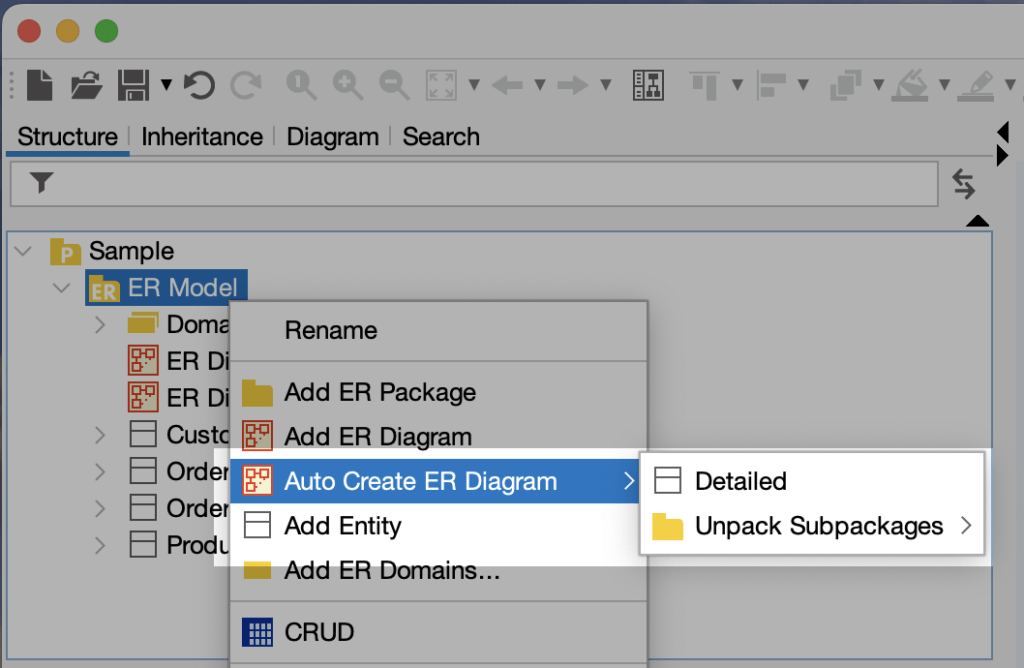The width and height of the screenshot is (1024, 668).
Task: Save the current project
Action: [x=135, y=86]
